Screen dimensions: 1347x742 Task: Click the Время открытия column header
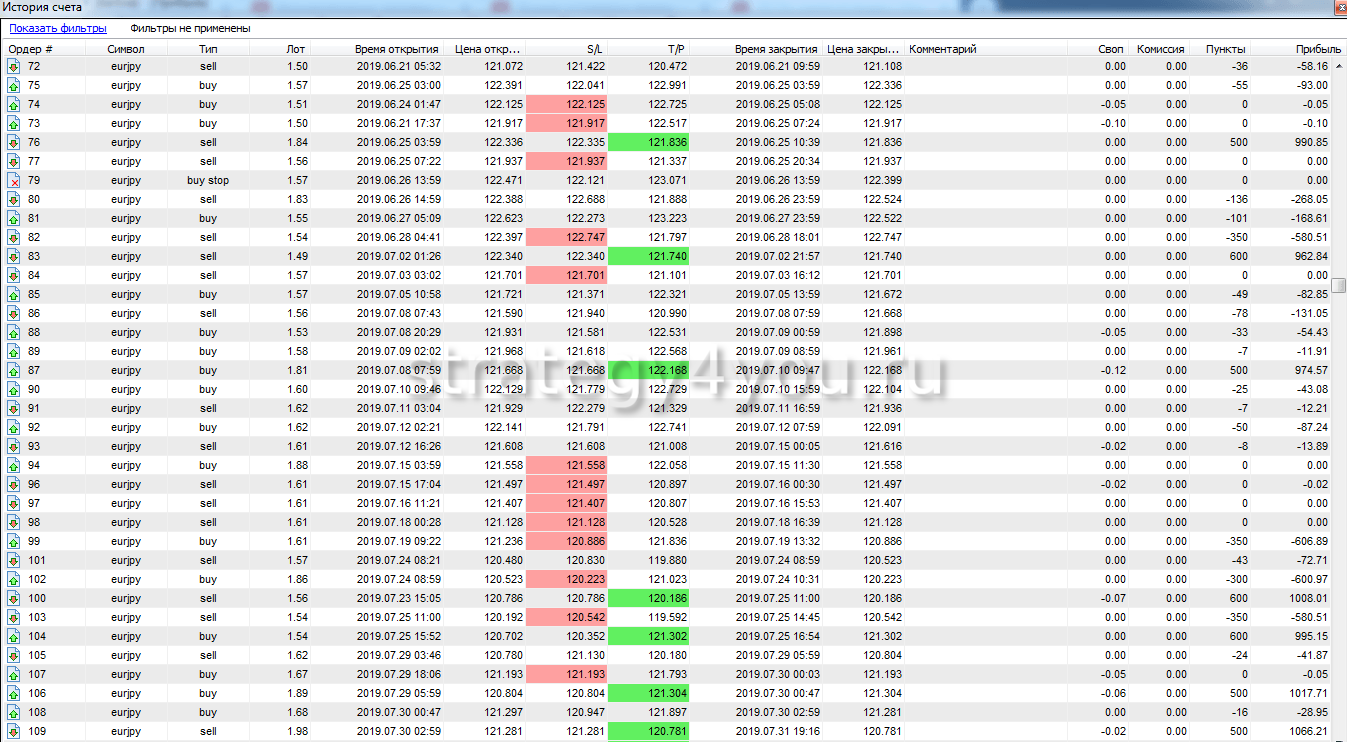click(x=396, y=48)
